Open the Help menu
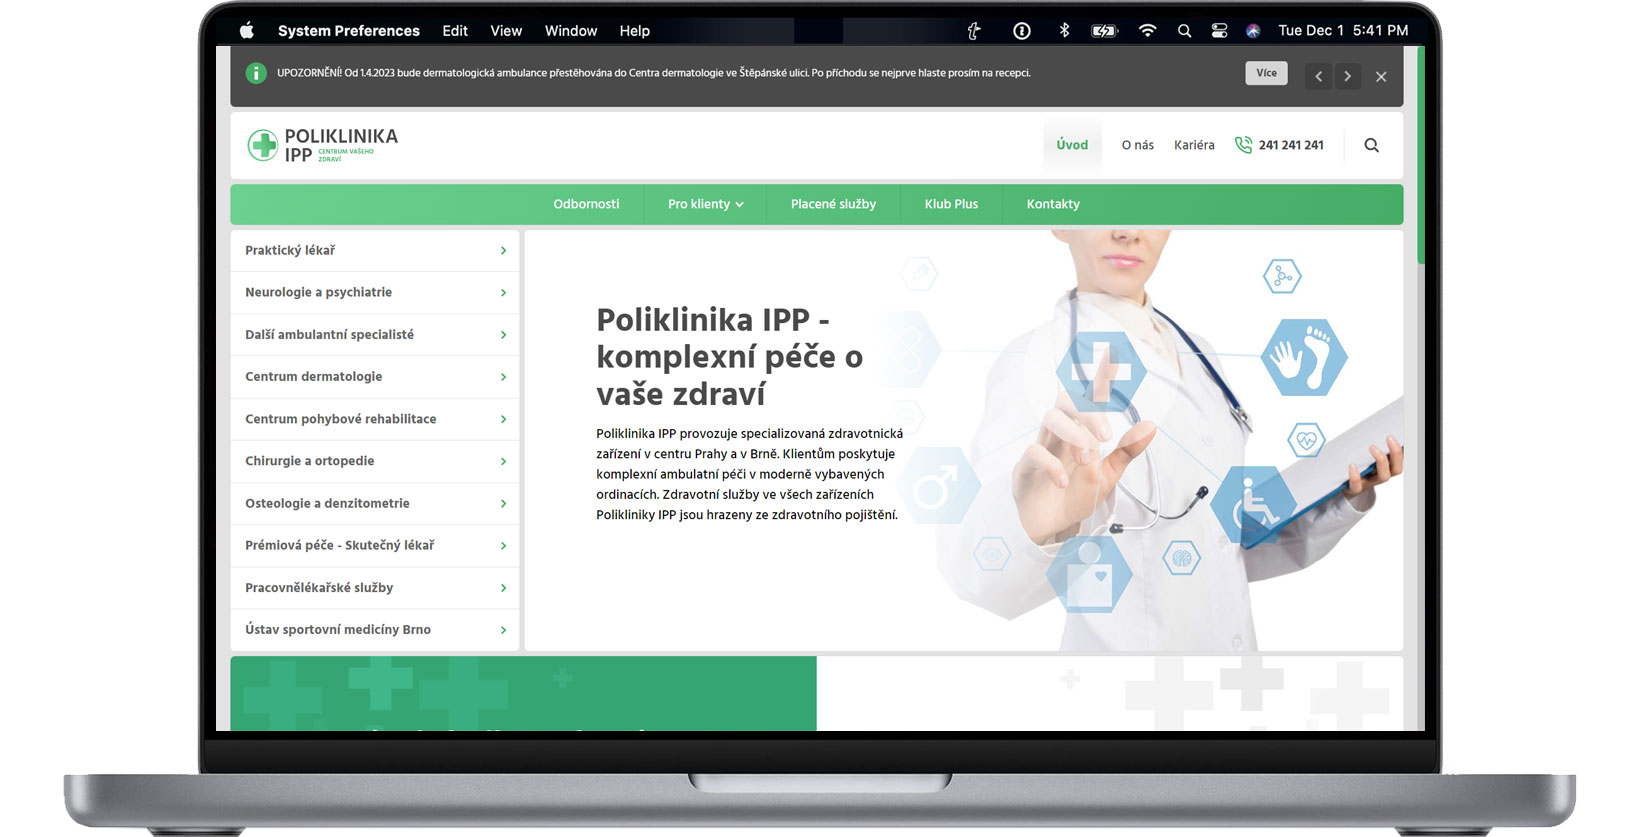 (x=635, y=31)
